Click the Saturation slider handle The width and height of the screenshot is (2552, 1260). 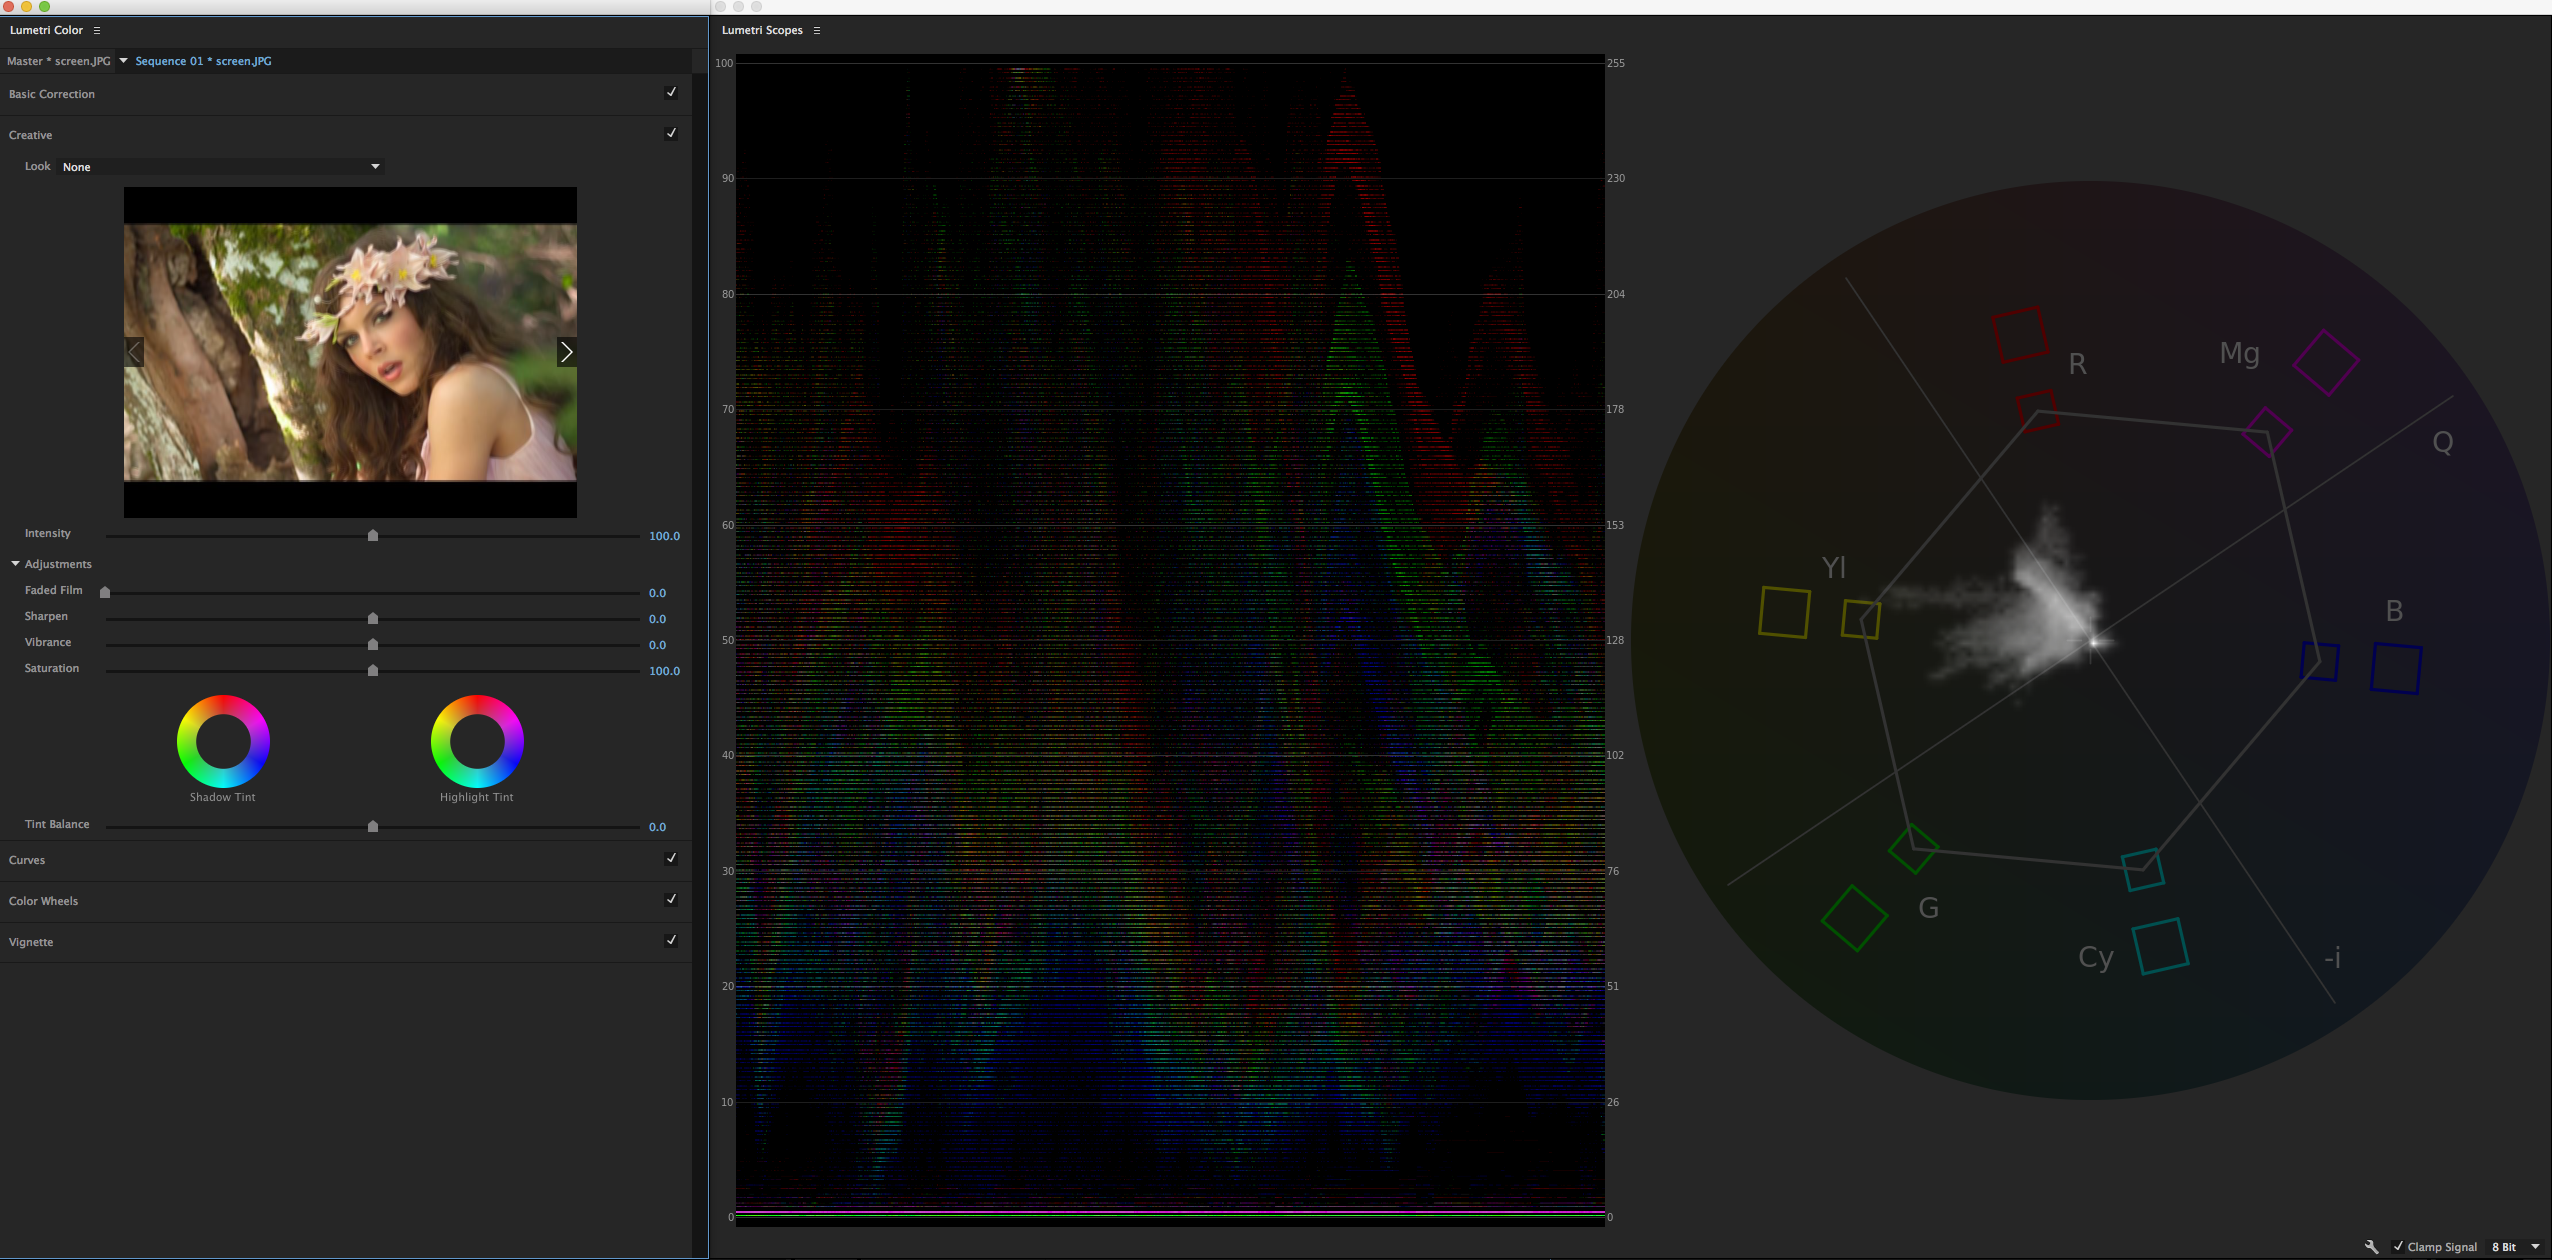(373, 670)
